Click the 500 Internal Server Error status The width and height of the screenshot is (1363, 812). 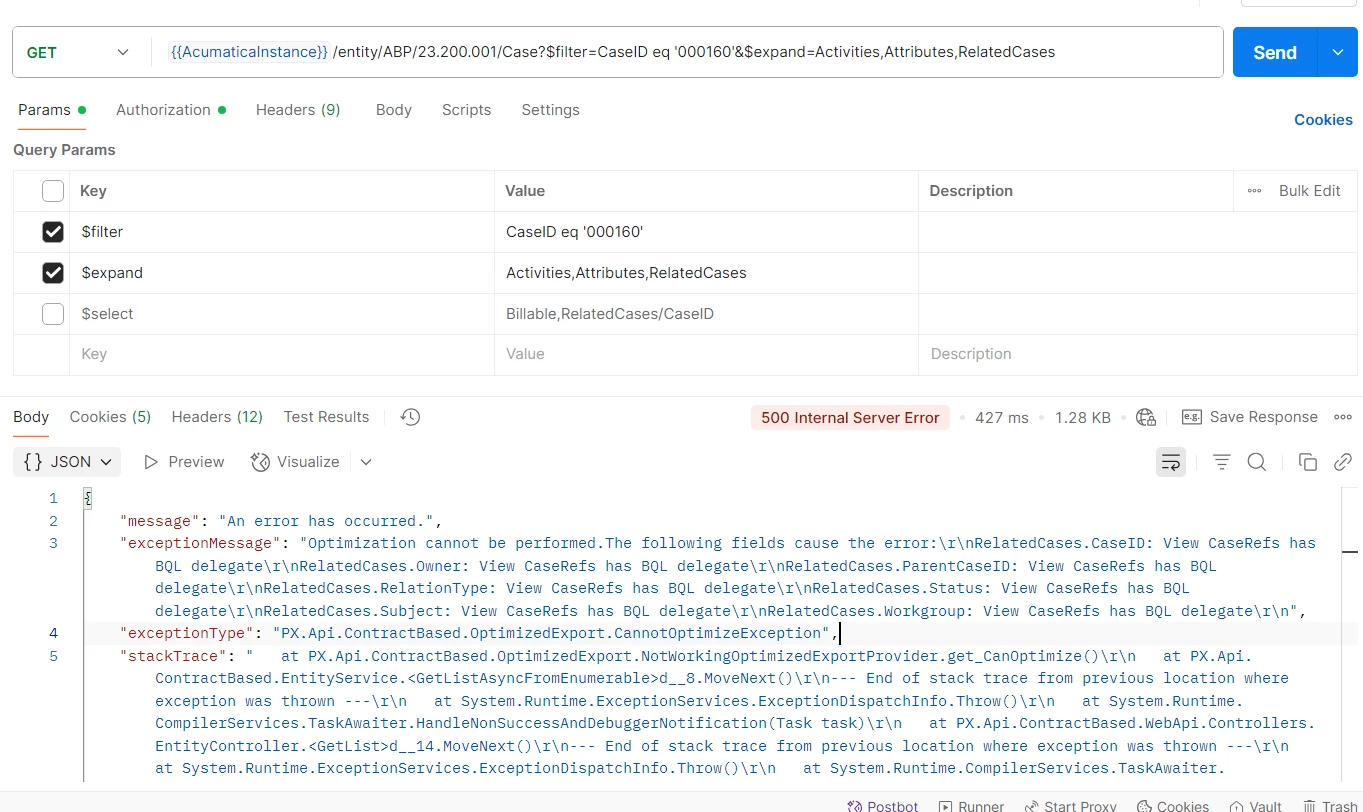[850, 418]
